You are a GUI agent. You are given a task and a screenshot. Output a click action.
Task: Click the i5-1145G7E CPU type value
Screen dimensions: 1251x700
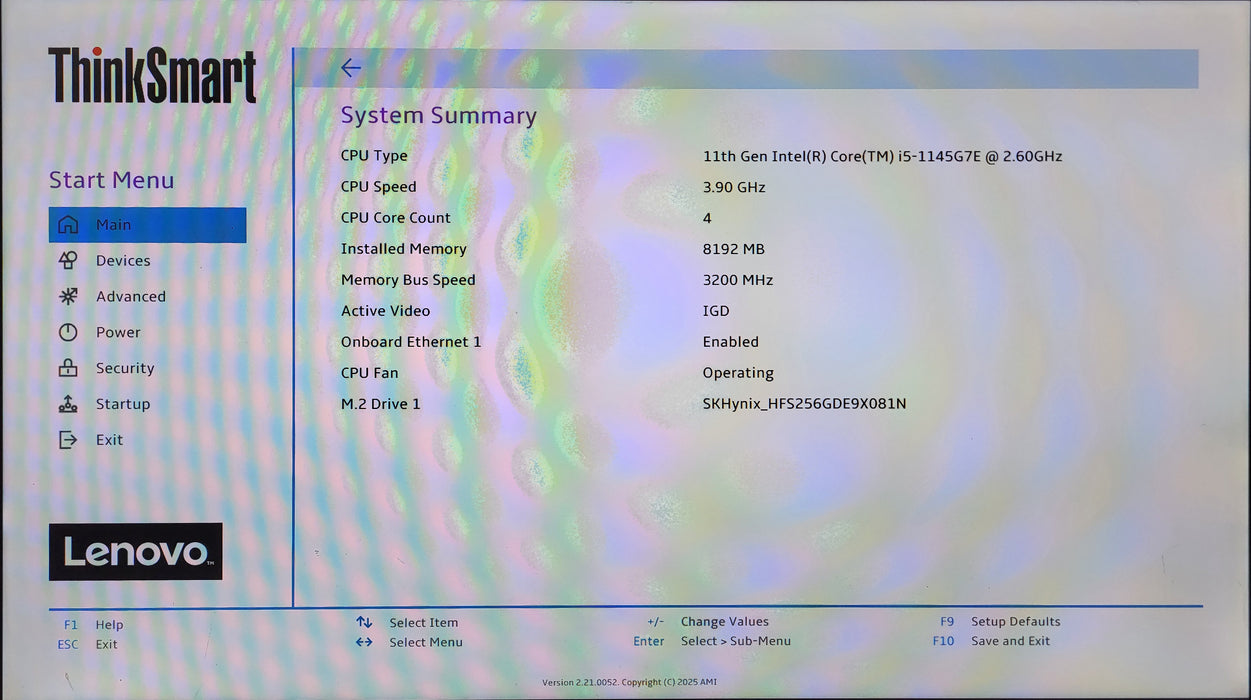pyautogui.click(x=882, y=156)
